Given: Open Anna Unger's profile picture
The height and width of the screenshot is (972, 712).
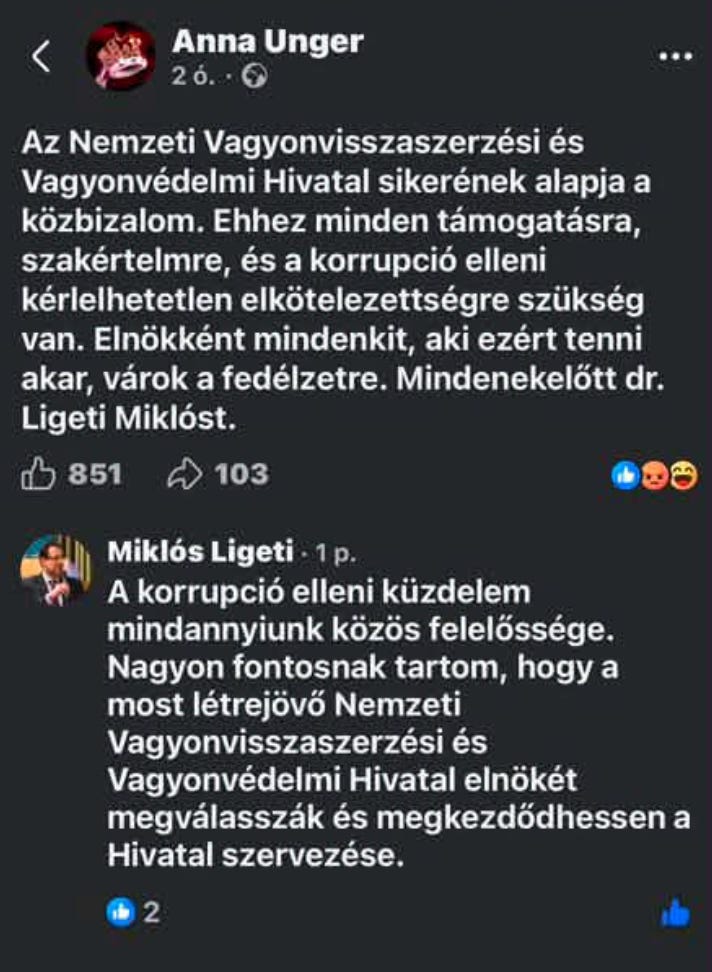Looking at the screenshot, I should point(120,57).
